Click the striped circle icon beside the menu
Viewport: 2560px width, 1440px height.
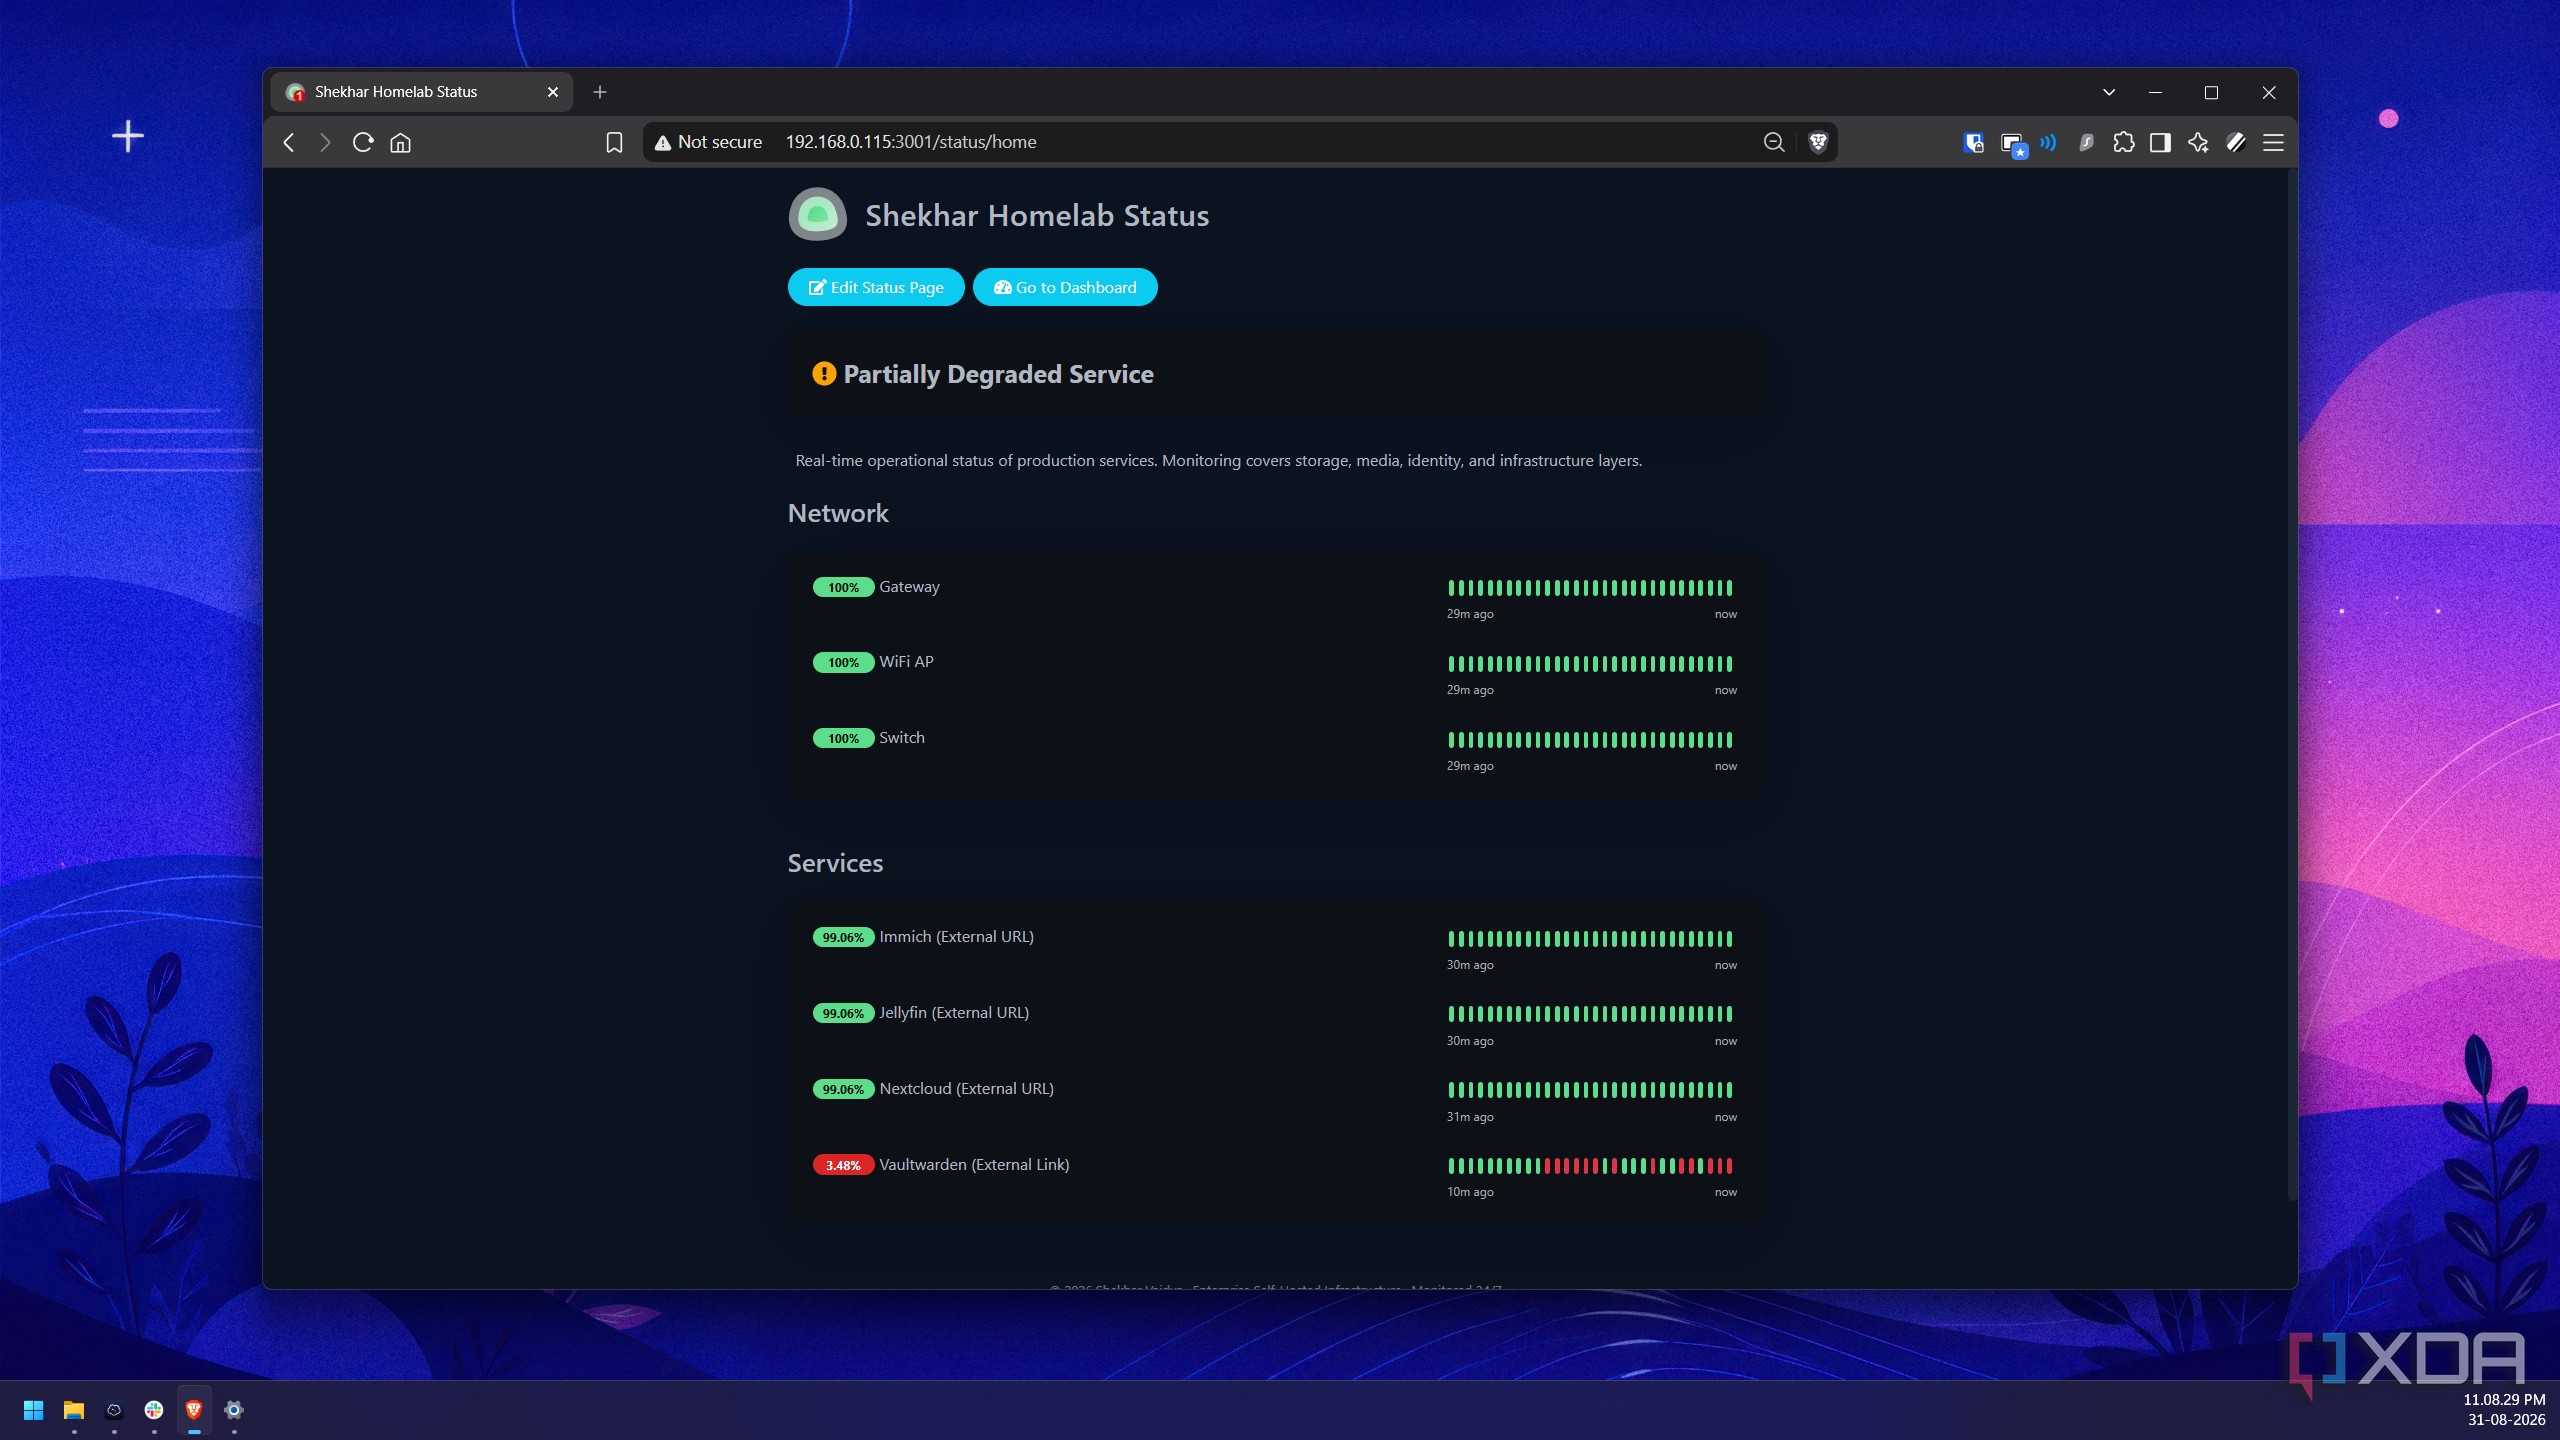[x=2236, y=142]
